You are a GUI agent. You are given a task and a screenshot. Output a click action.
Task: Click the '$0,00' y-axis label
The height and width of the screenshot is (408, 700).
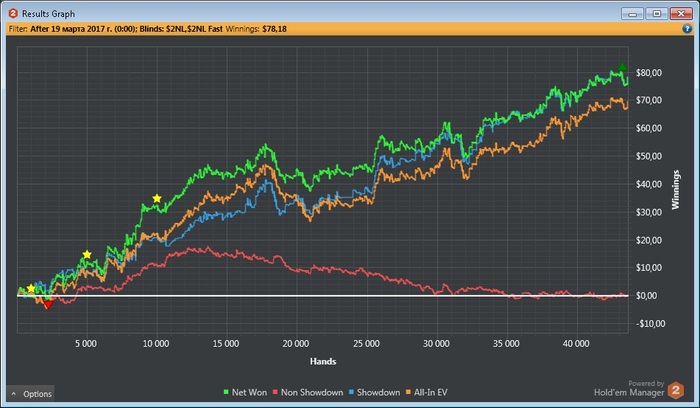click(646, 296)
